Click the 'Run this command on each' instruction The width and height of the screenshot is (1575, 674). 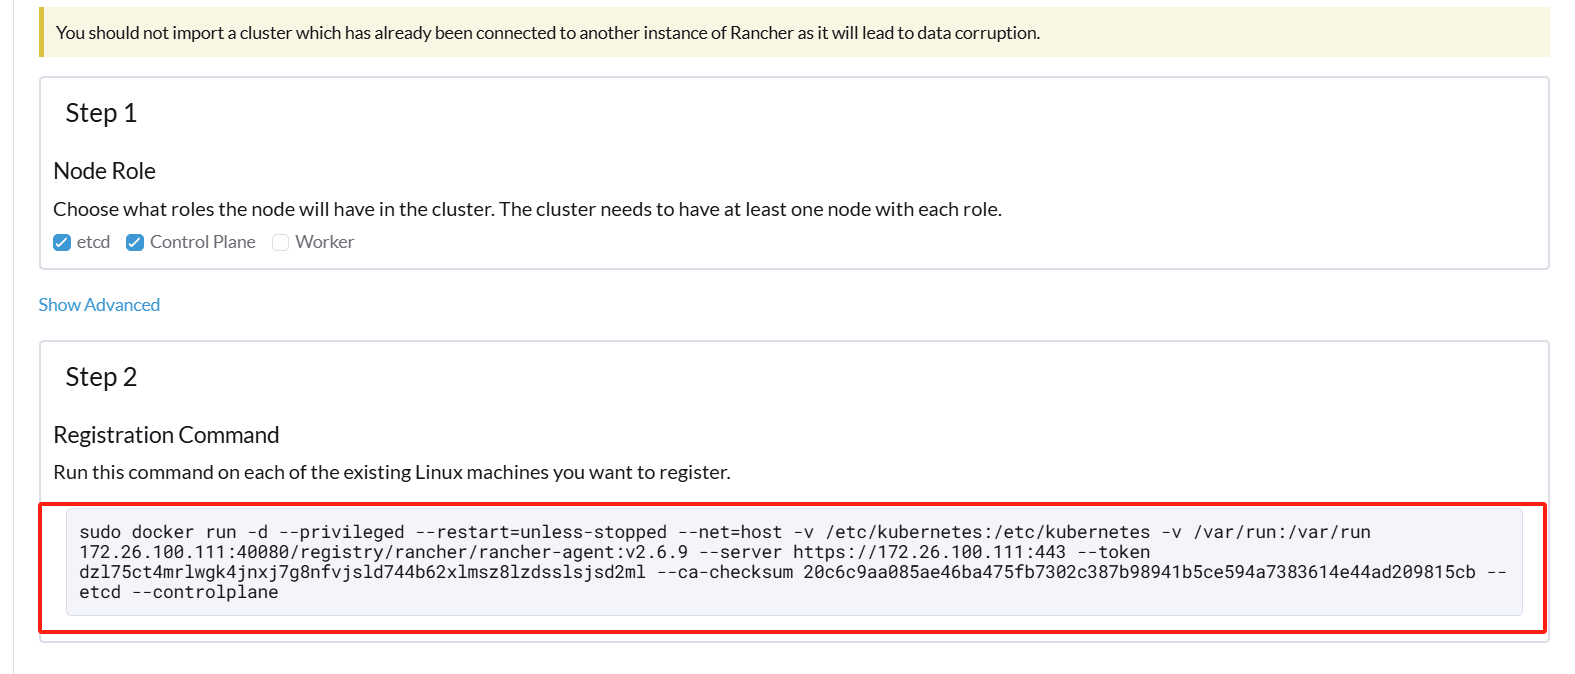click(392, 472)
